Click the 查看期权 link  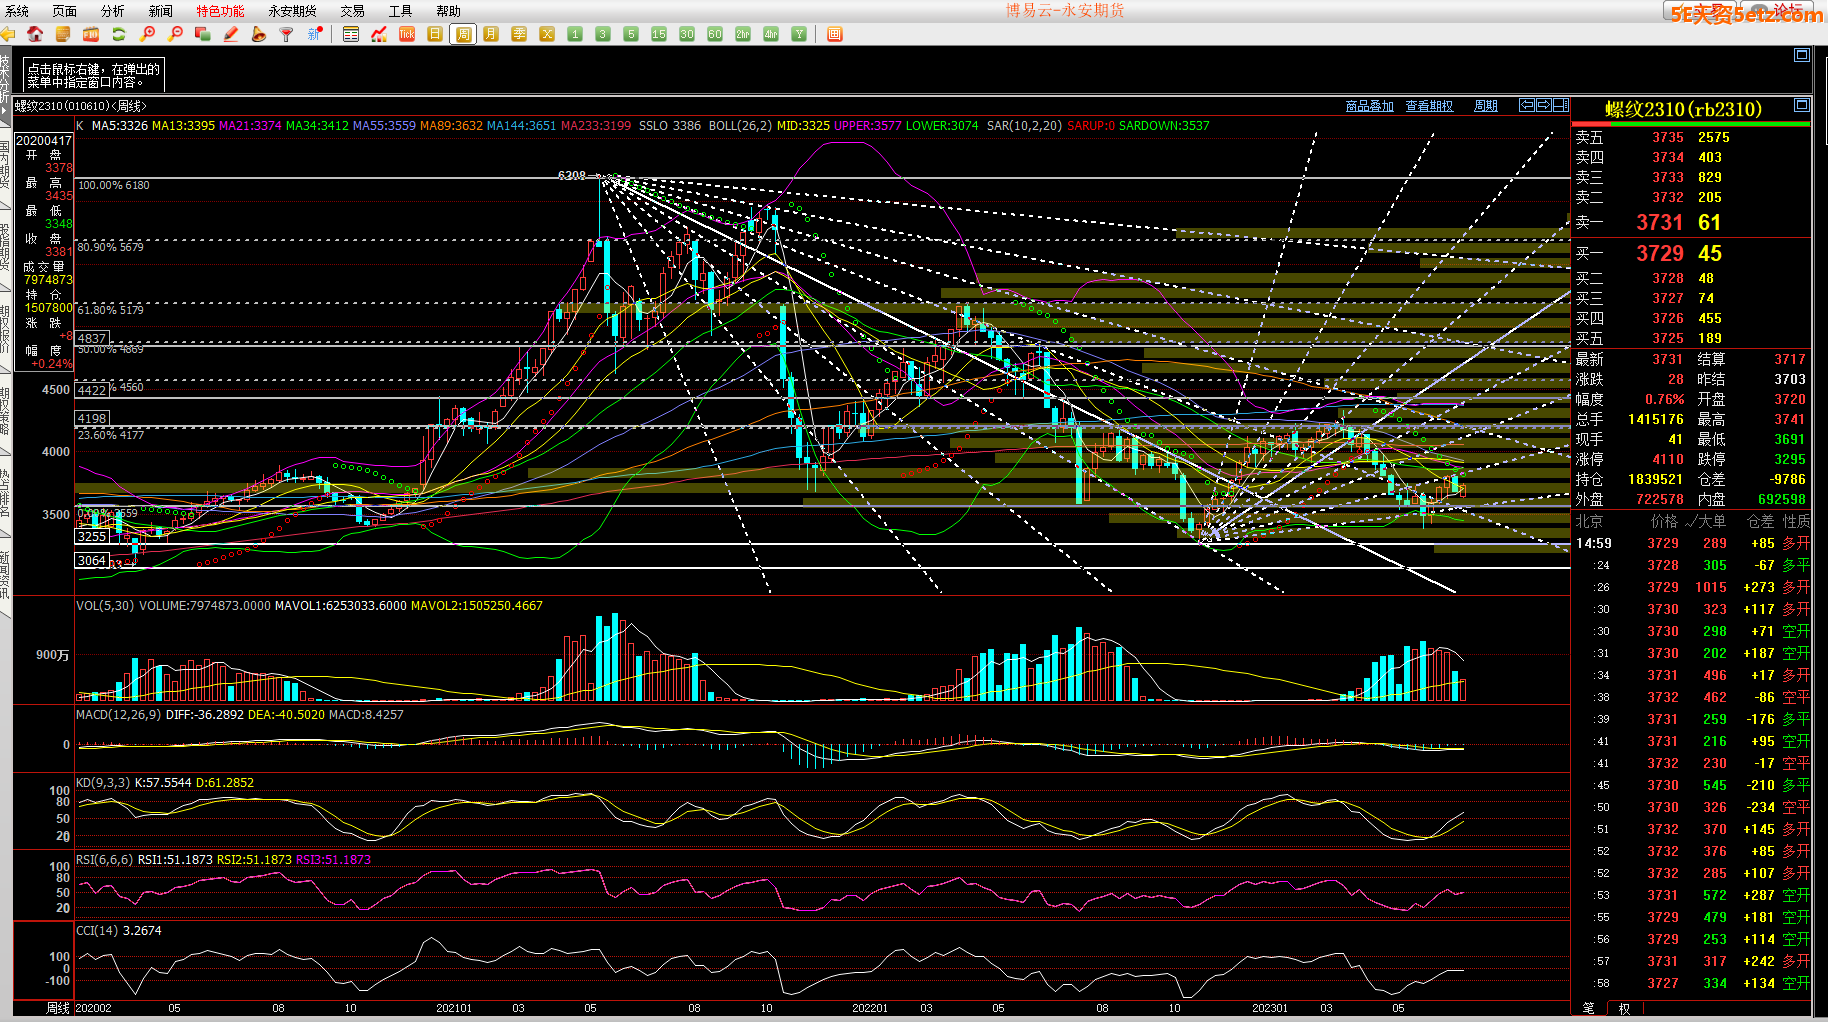point(1429,106)
